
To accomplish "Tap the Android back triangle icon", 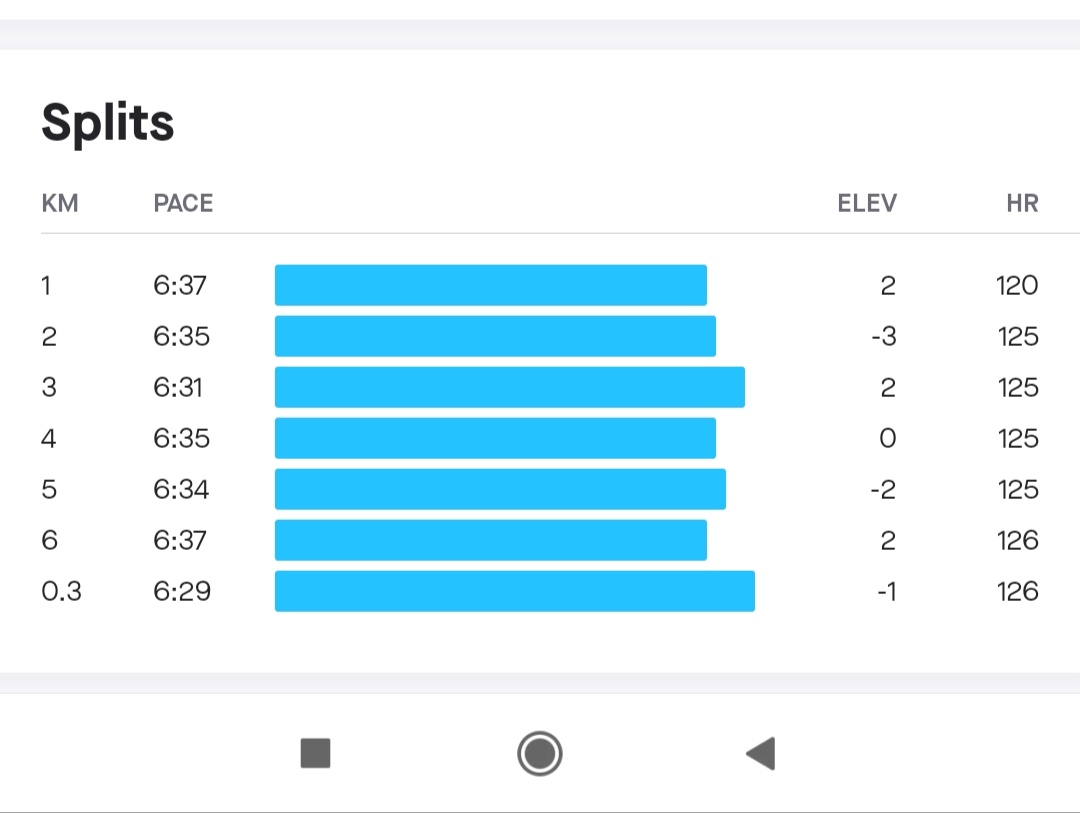I will (761, 753).
